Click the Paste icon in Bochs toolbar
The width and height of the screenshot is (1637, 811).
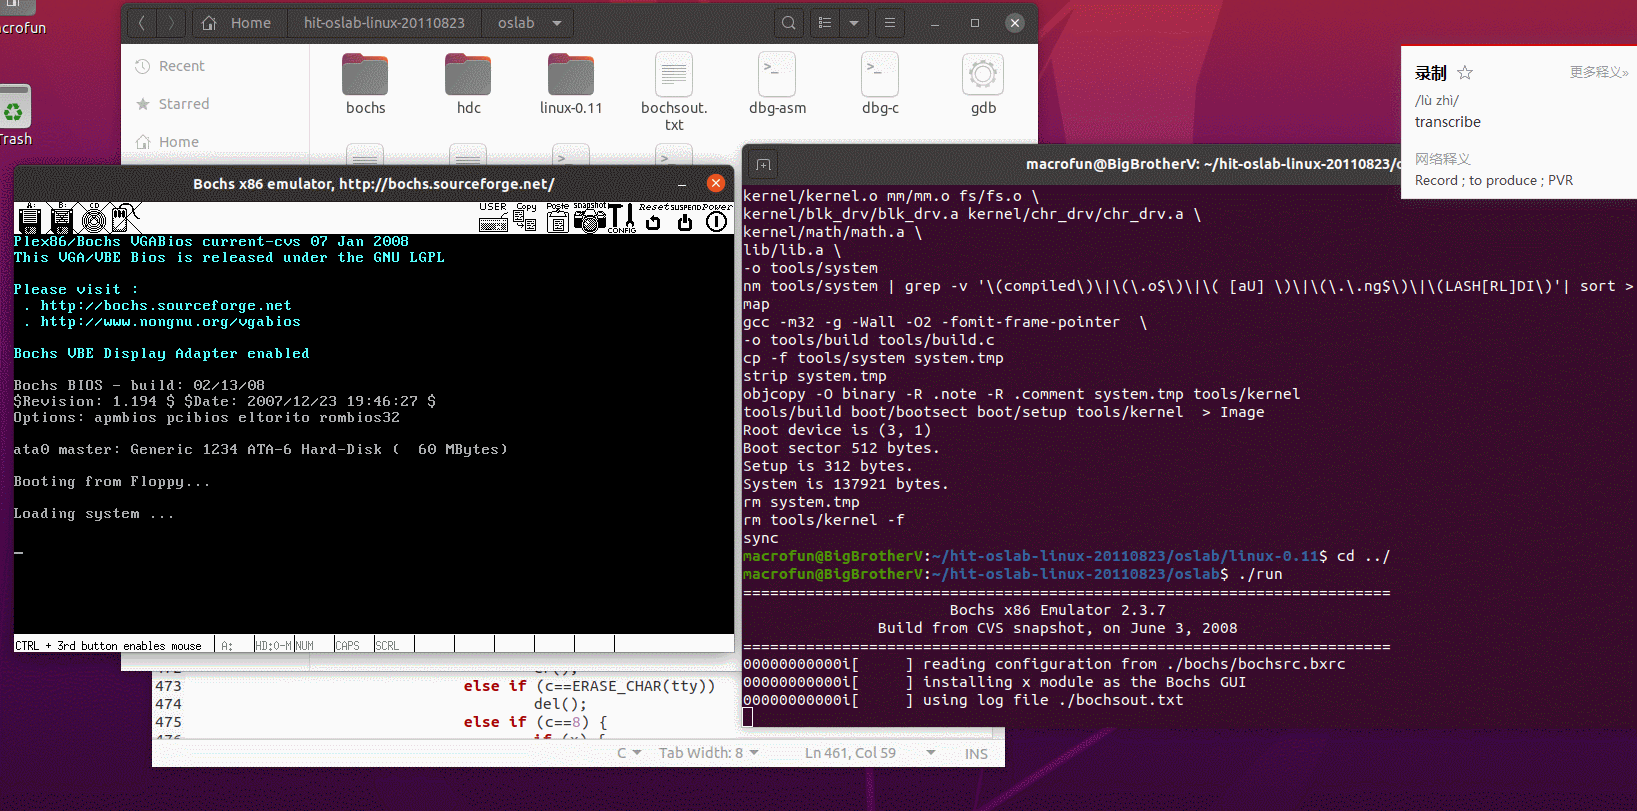tap(558, 218)
